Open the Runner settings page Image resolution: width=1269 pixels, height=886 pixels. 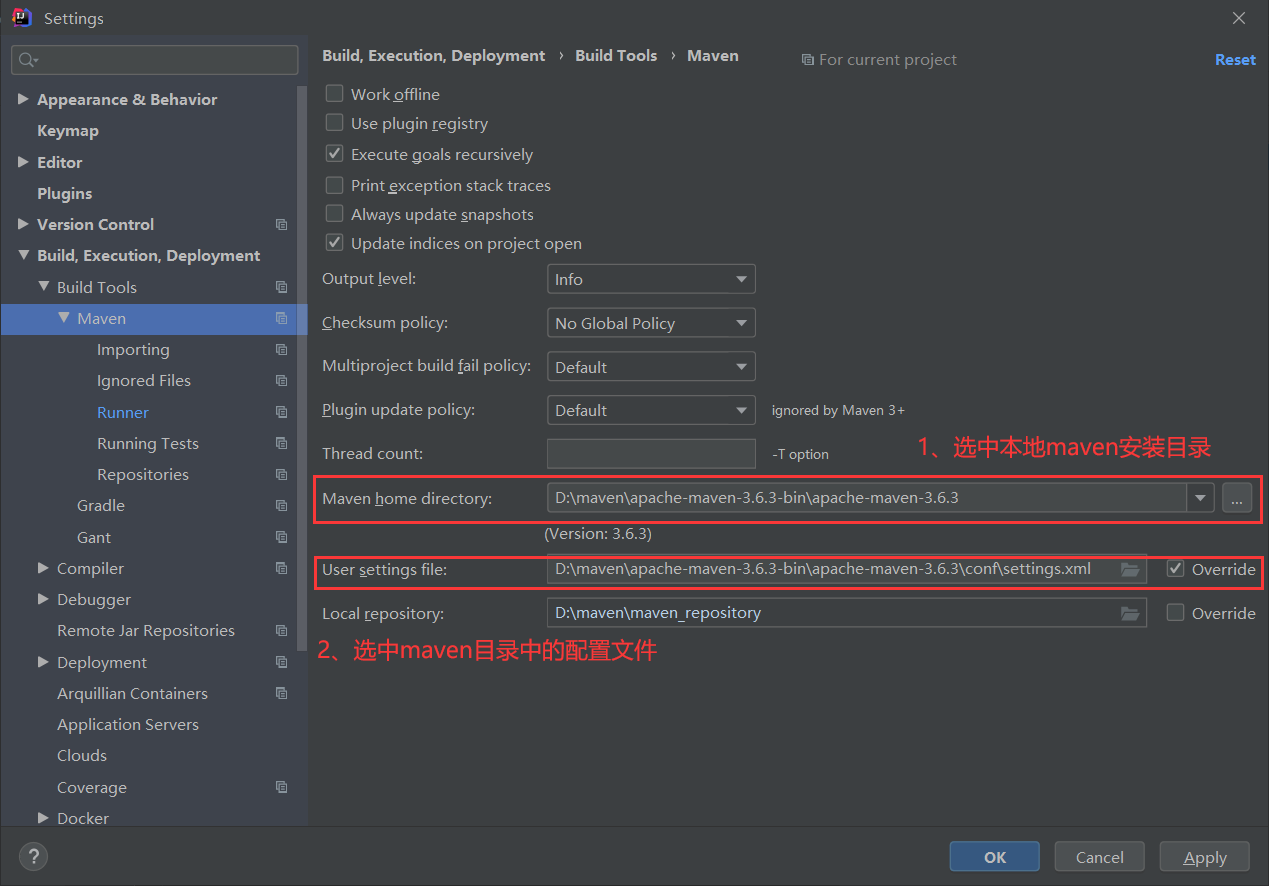(123, 412)
